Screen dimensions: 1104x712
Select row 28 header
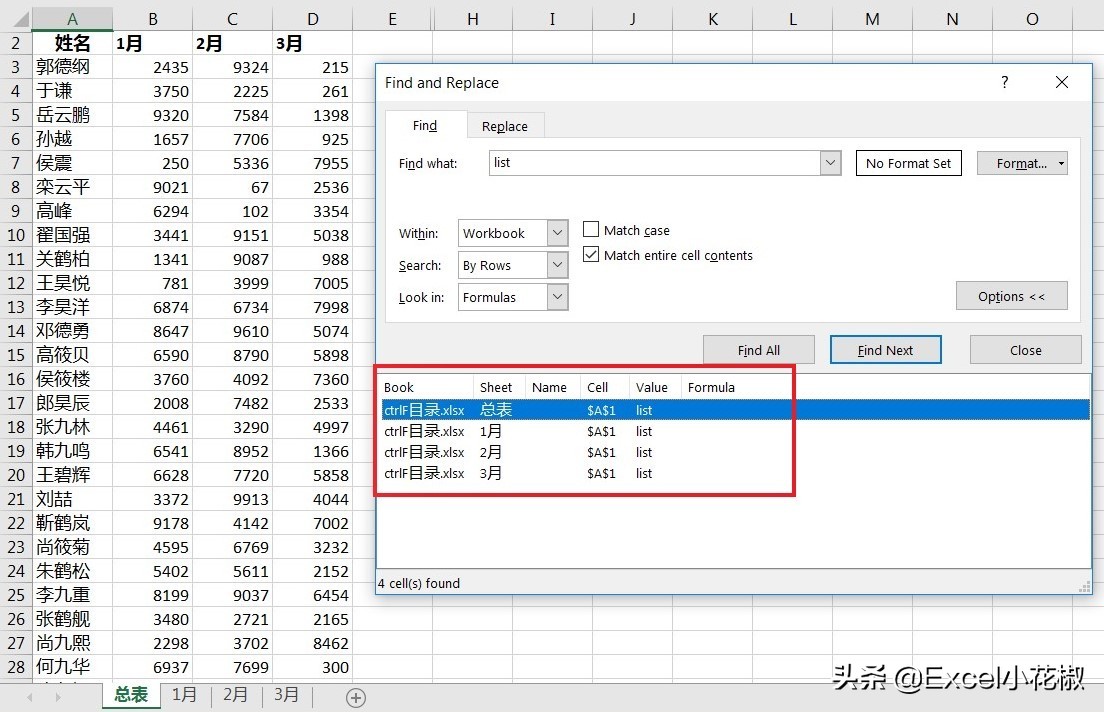click(x=15, y=666)
